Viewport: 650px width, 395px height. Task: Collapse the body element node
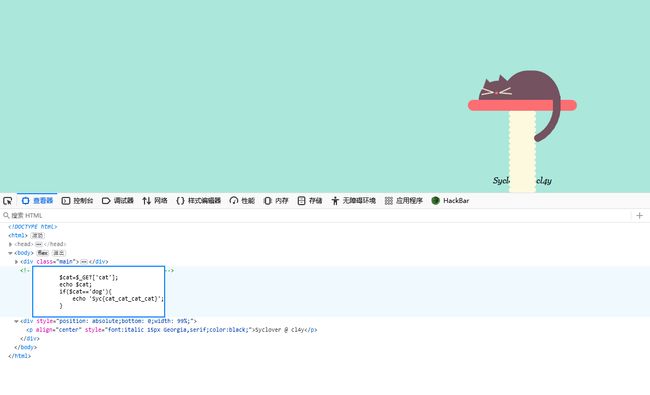[x=10, y=253]
